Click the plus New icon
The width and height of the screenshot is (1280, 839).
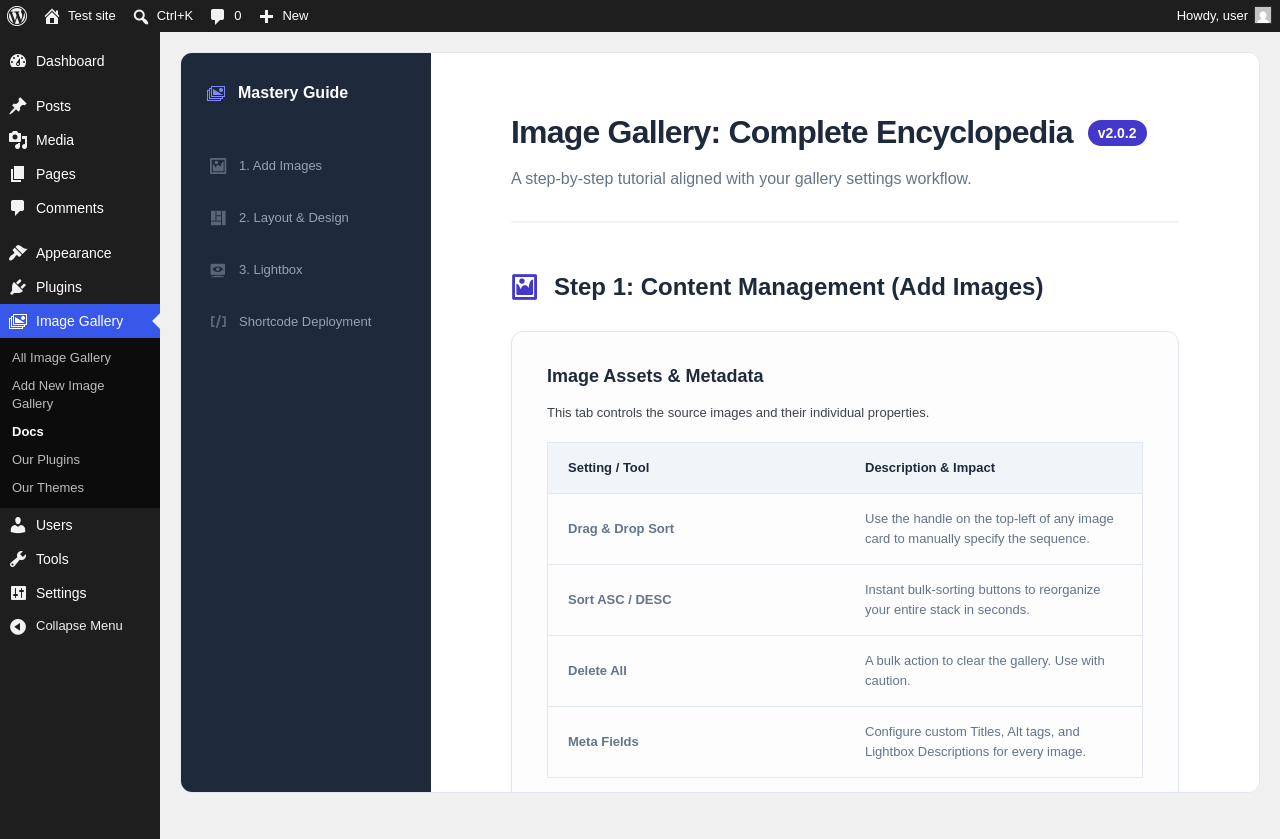click(266, 16)
